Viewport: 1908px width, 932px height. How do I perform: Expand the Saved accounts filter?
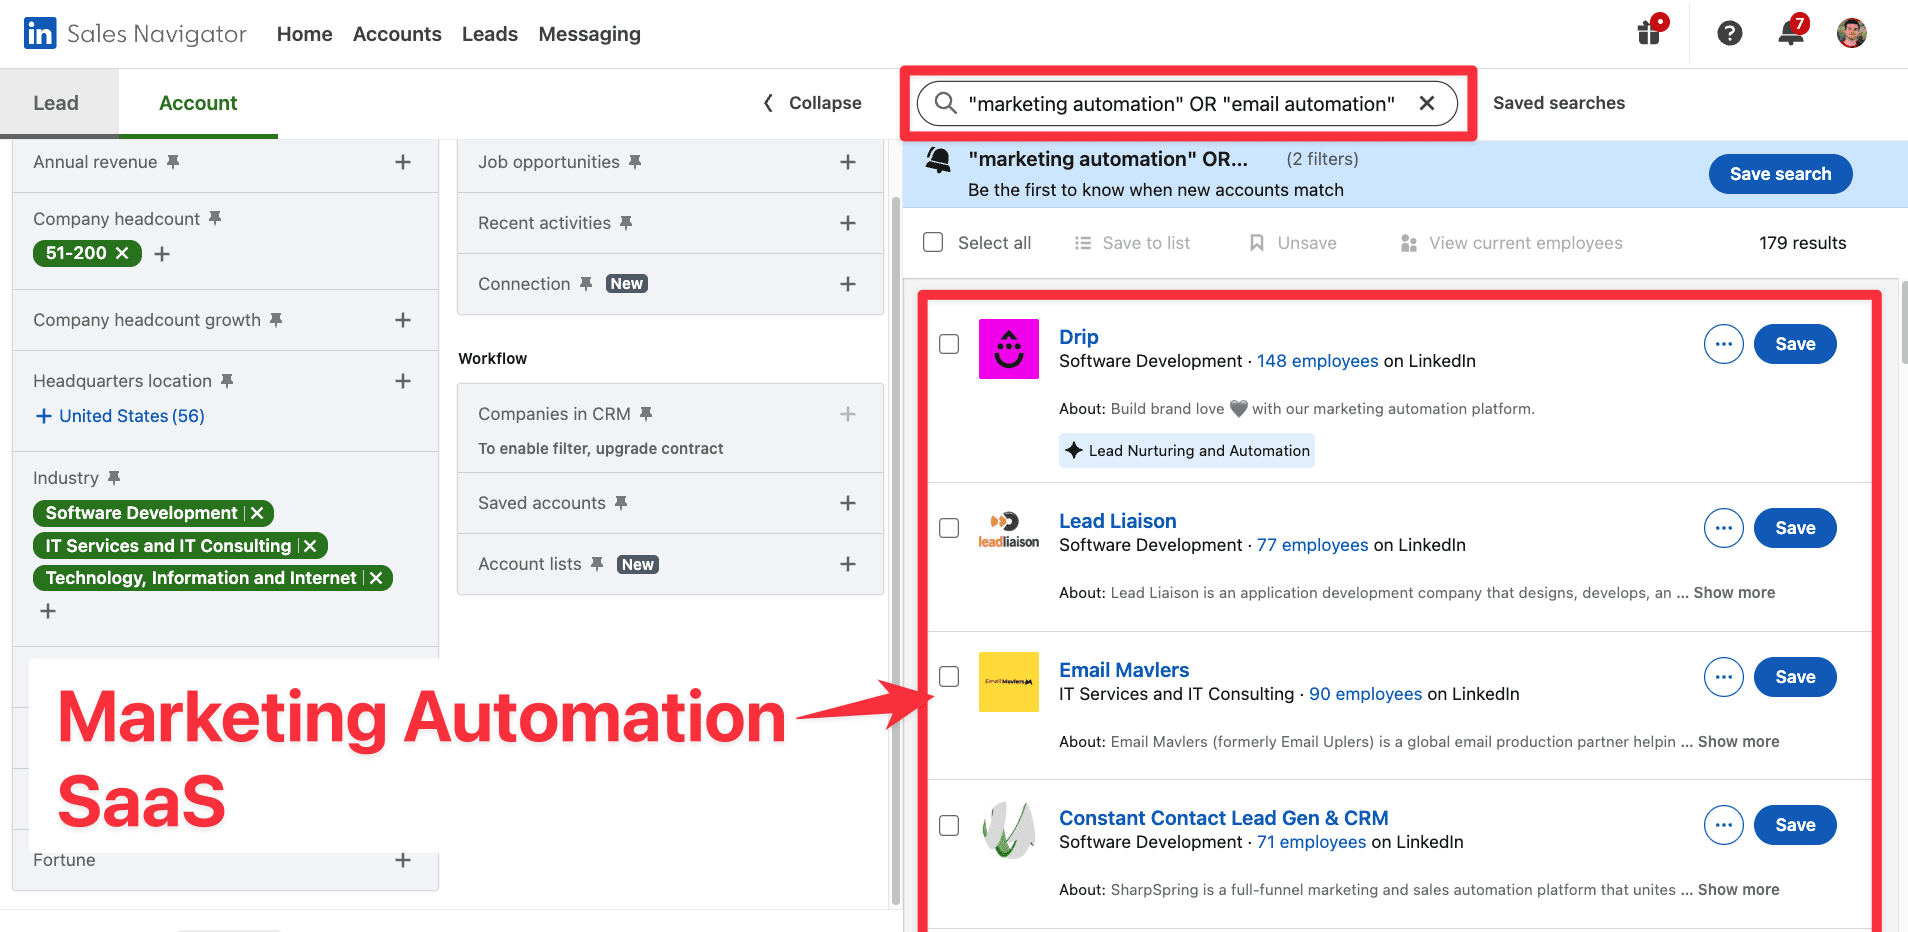pos(848,503)
